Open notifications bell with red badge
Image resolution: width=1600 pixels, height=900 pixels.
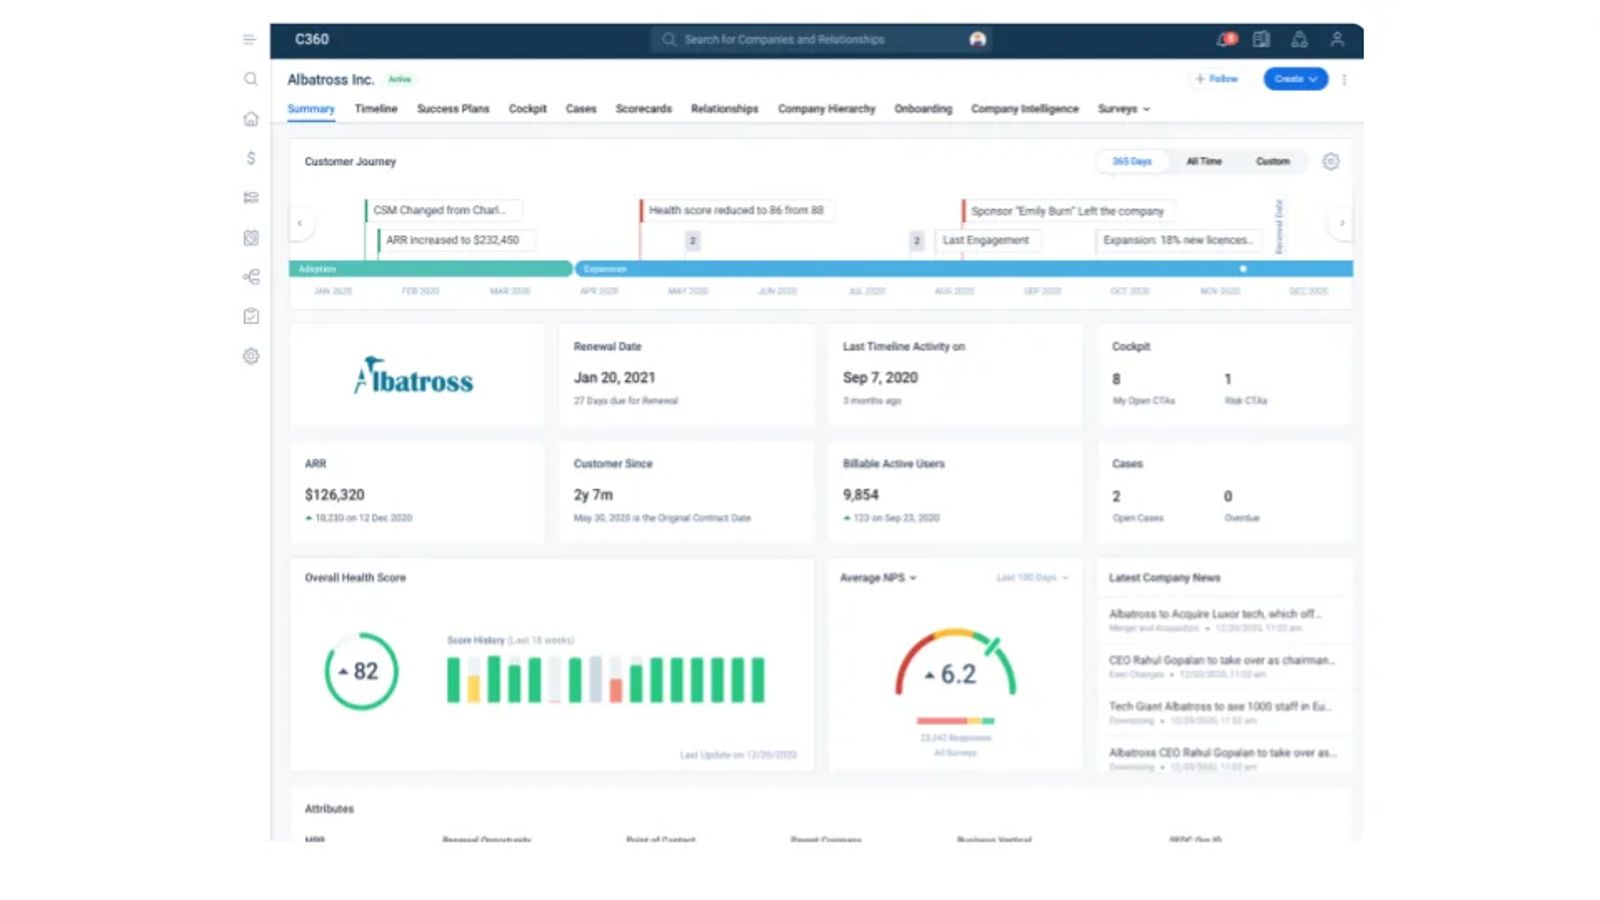tap(1226, 39)
